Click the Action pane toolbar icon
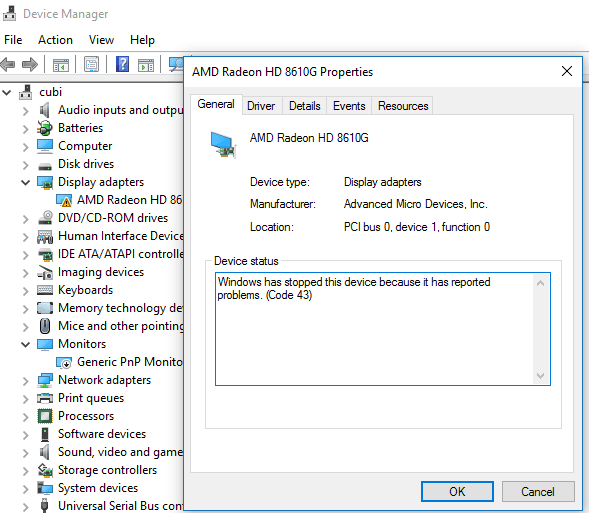 [146, 65]
